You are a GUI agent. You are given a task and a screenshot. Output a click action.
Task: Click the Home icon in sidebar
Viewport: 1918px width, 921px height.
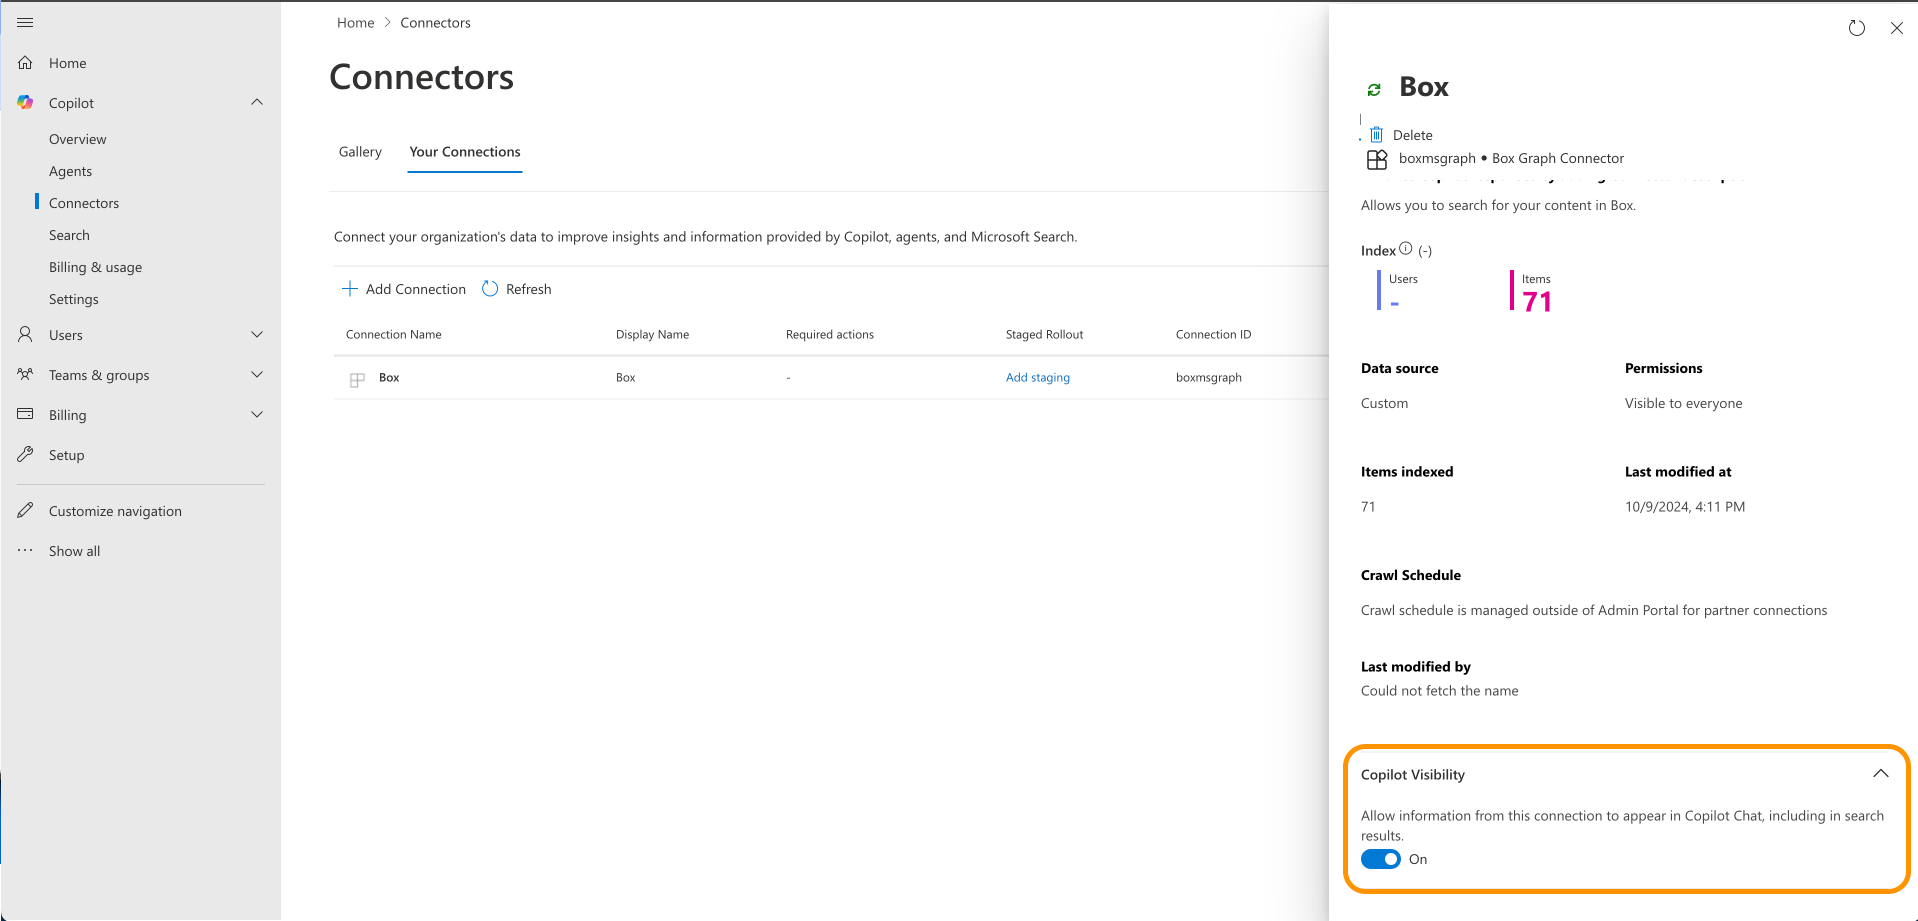click(x=26, y=63)
